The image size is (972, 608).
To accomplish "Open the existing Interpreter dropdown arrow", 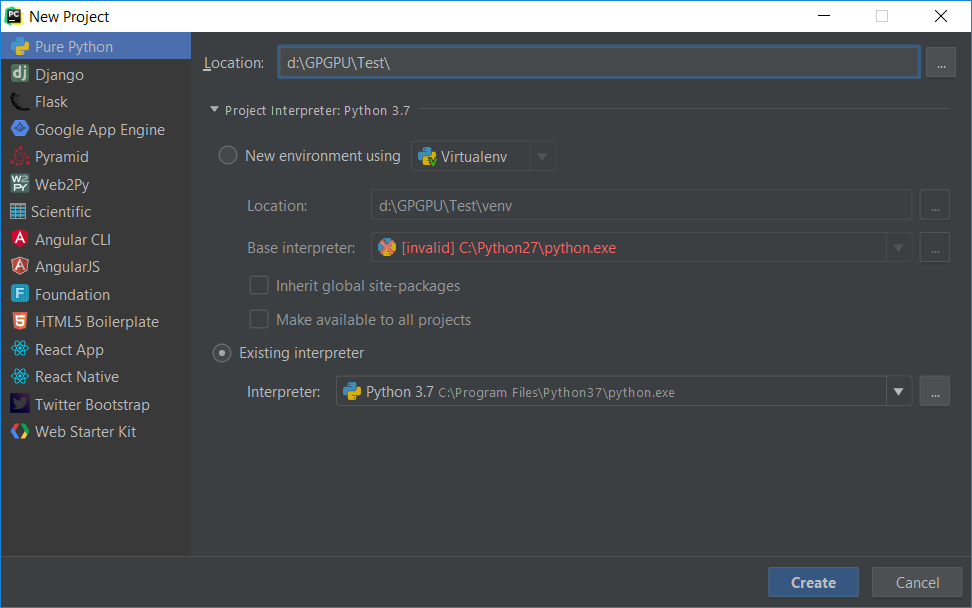I will click(x=898, y=392).
